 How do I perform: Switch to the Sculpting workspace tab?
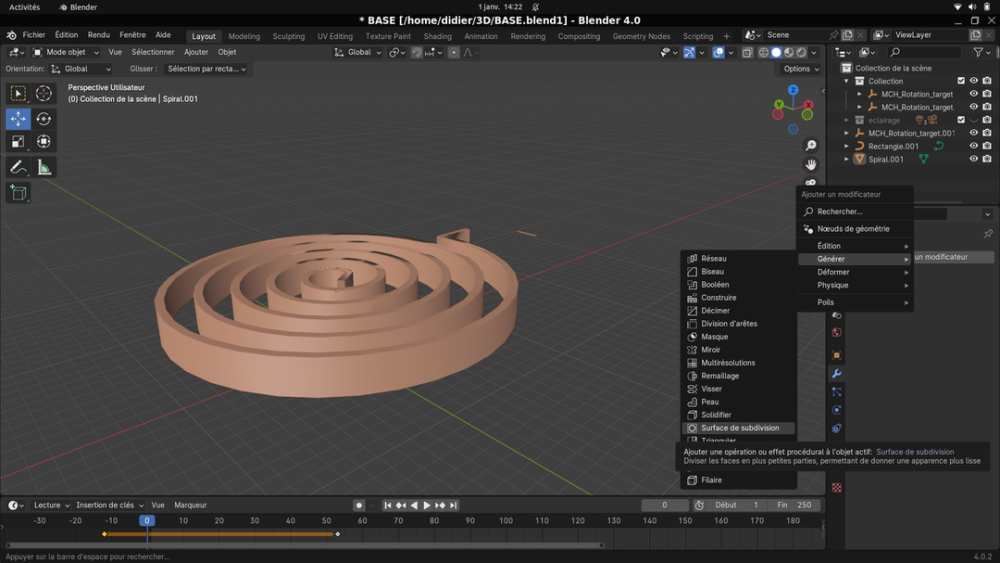289,36
